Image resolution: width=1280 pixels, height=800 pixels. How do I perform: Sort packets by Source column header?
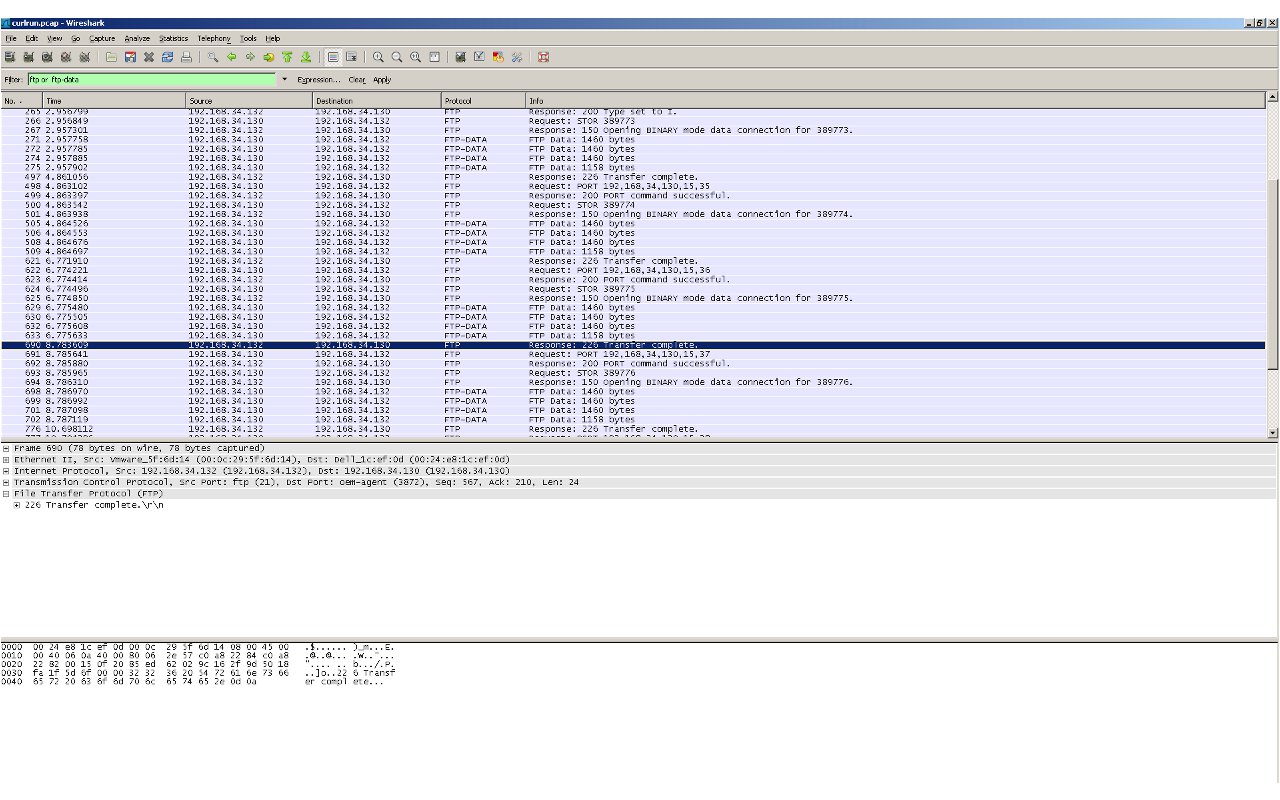click(x=250, y=101)
